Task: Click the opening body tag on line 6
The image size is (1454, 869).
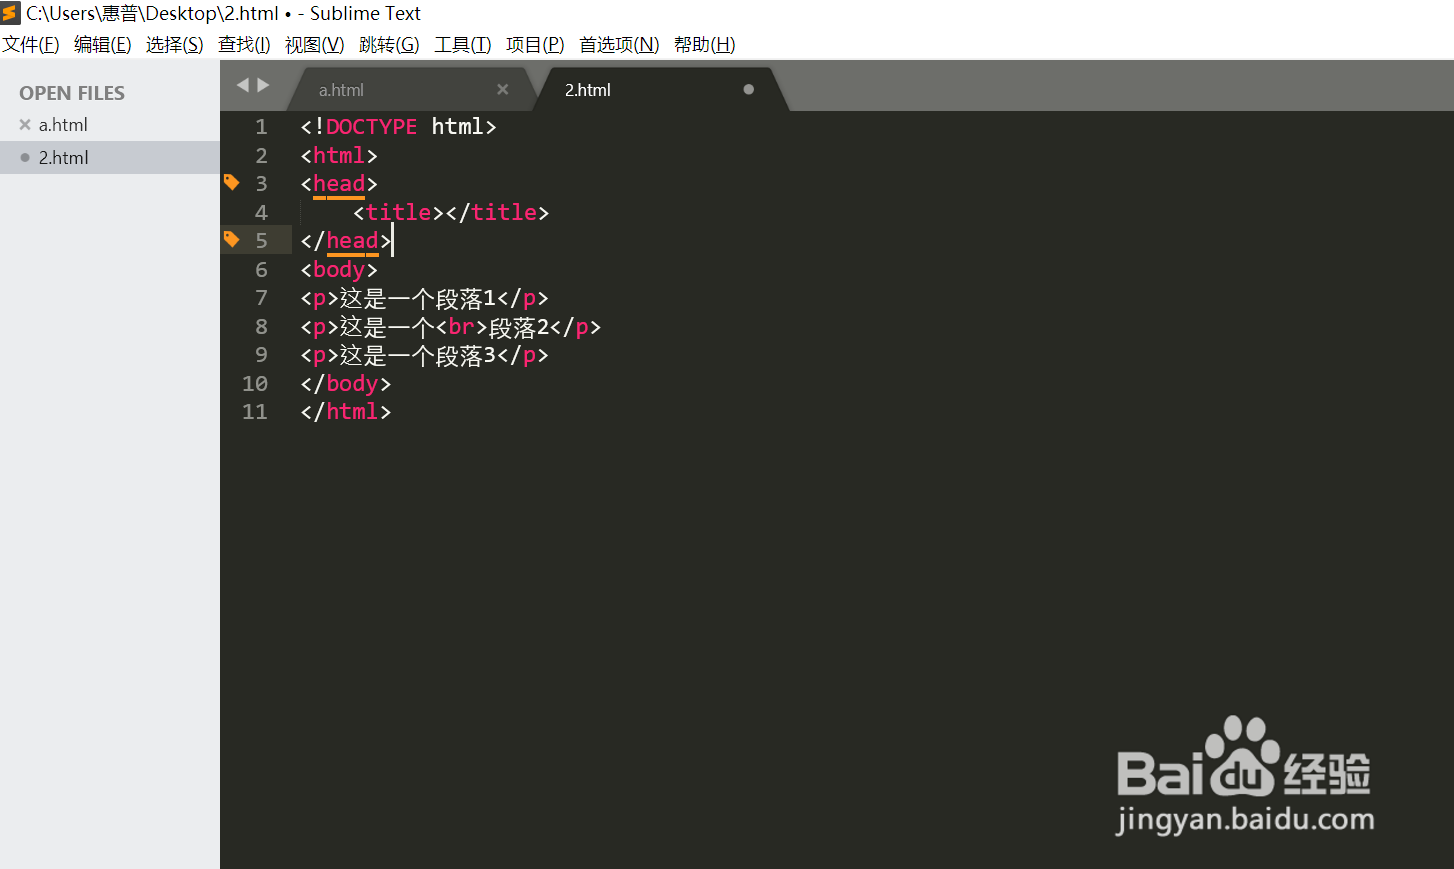Action: pyautogui.click(x=339, y=270)
